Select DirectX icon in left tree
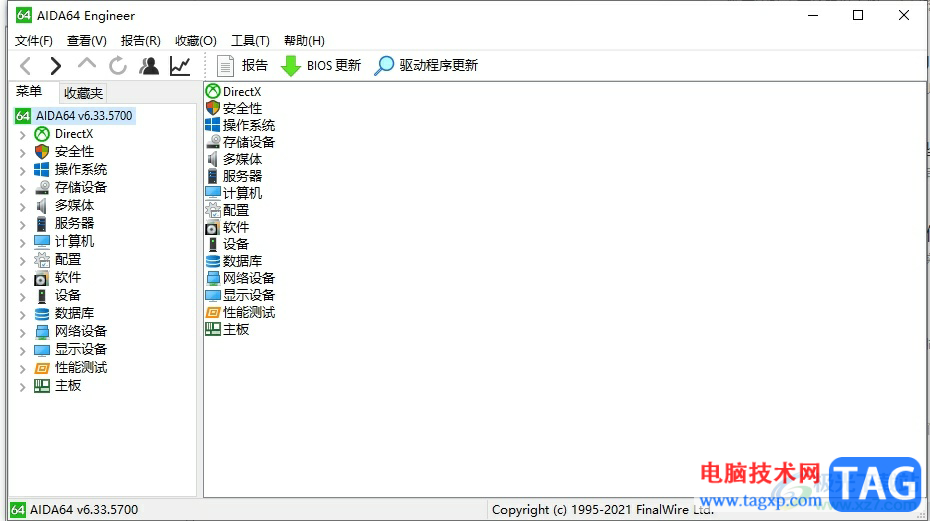The height and width of the screenshot is (521, 930). tap(42, 134)
